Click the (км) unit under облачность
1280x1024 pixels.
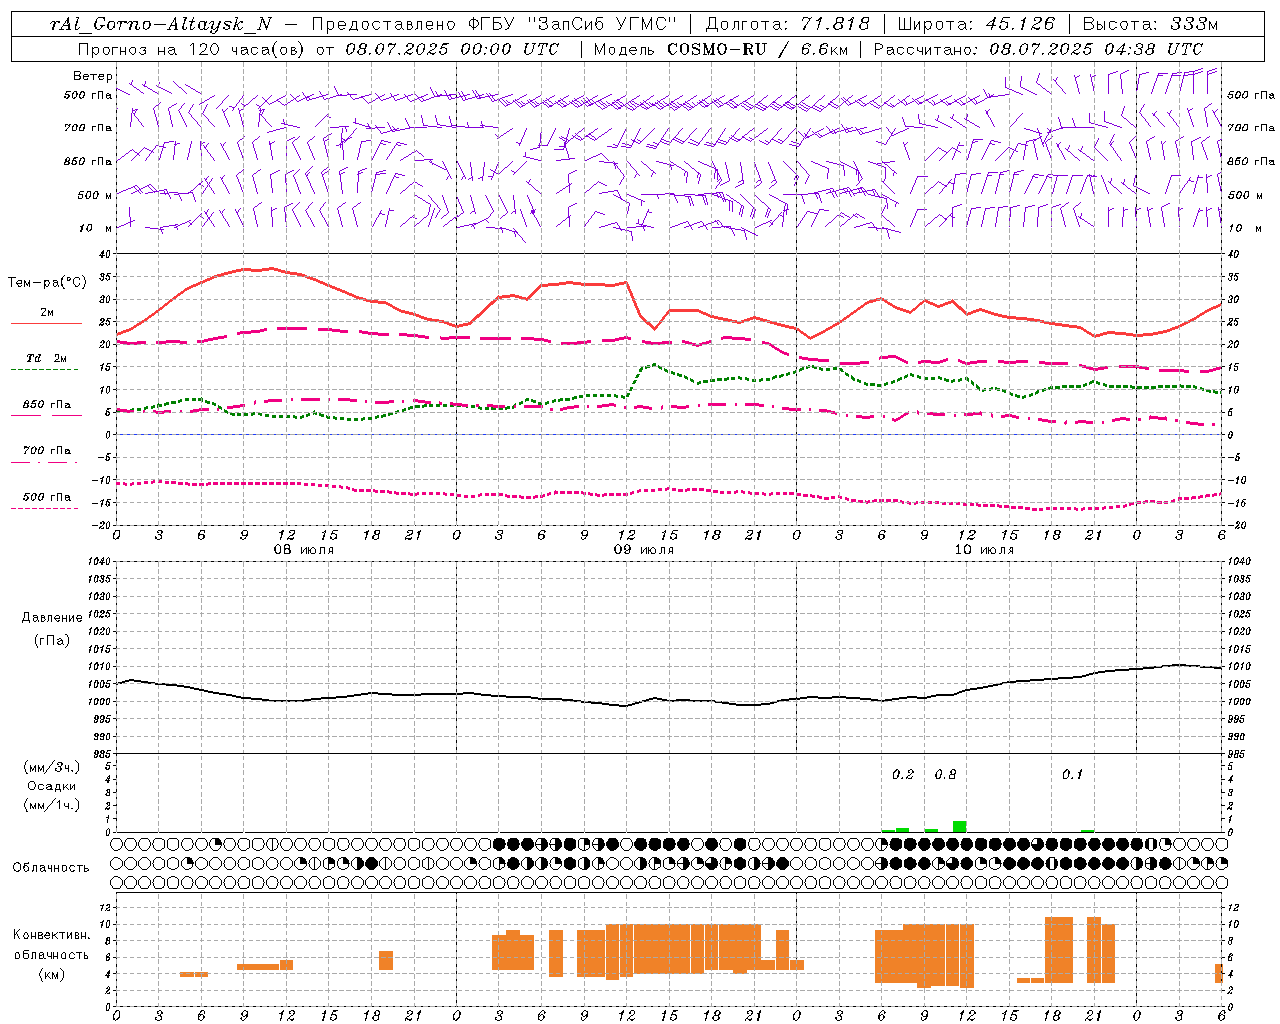tap(52, 974)
